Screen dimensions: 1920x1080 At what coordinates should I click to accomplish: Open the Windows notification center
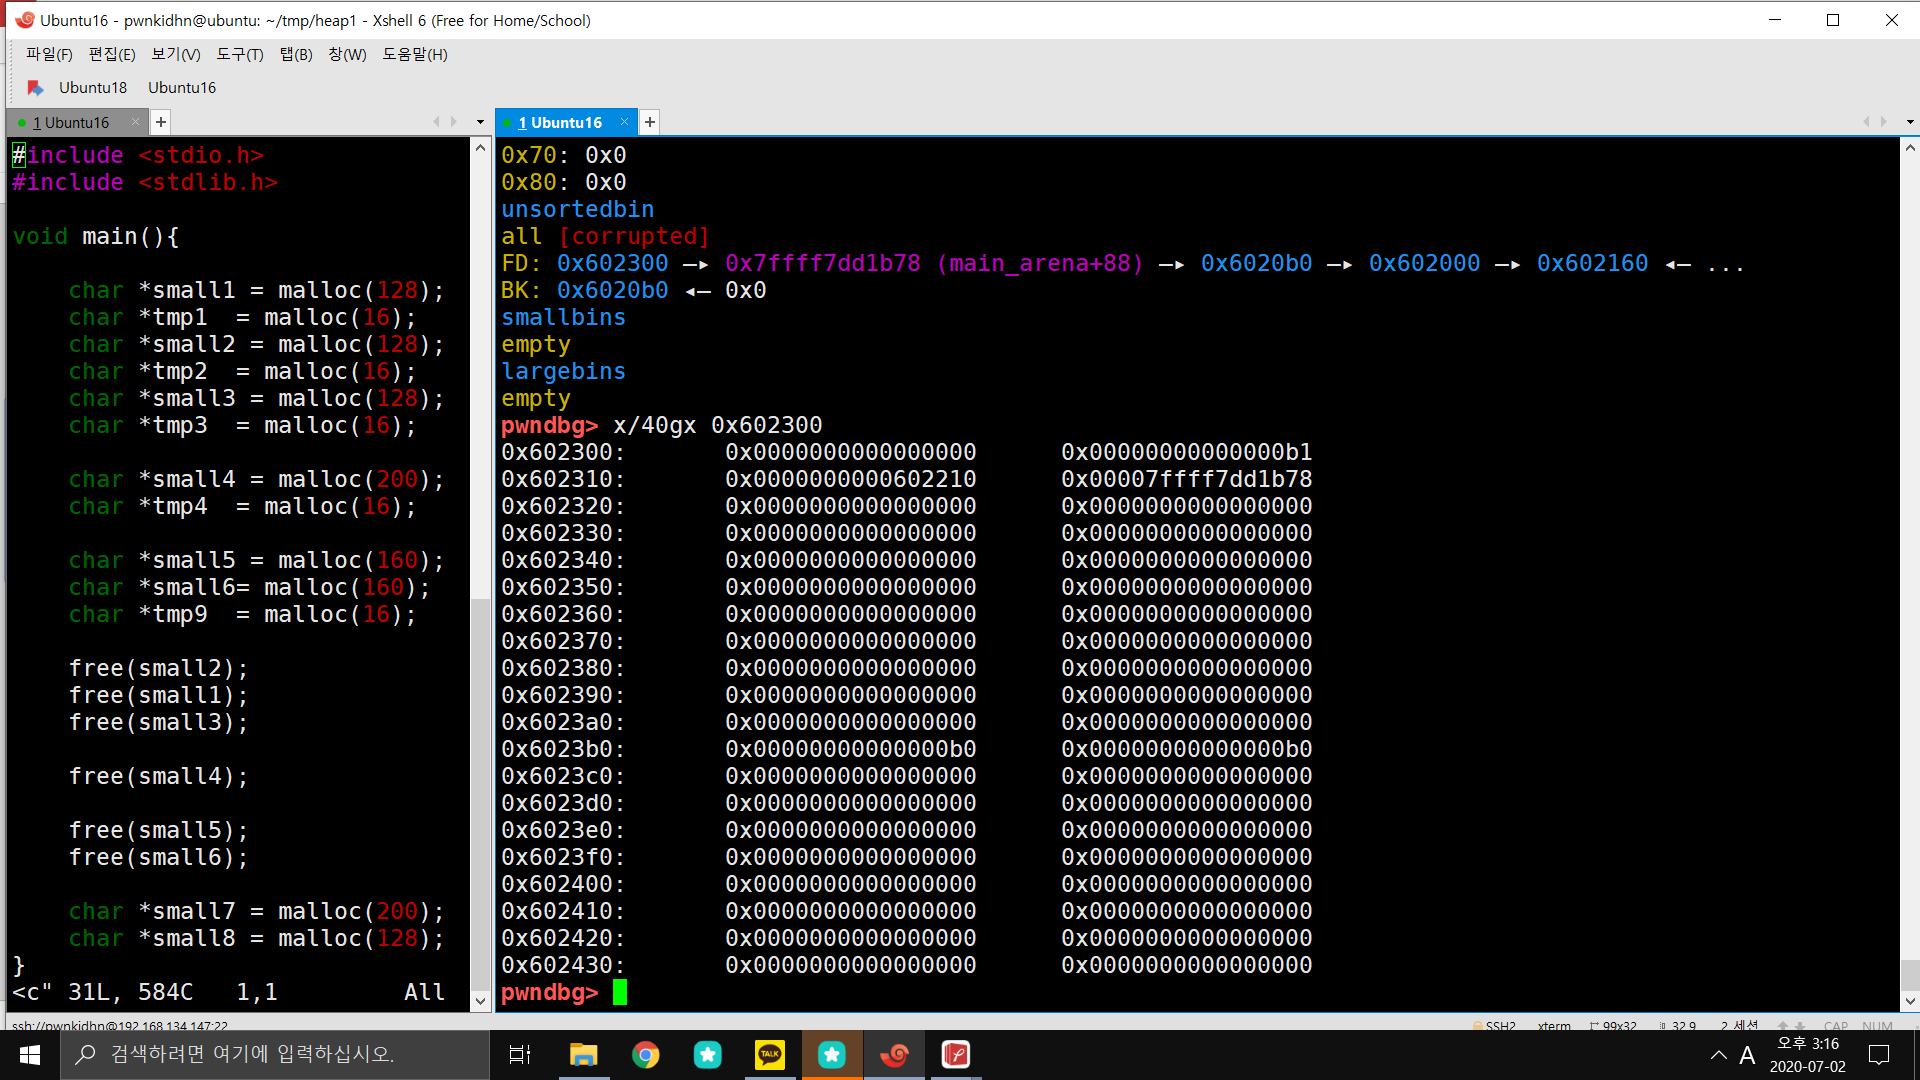1879,1055
